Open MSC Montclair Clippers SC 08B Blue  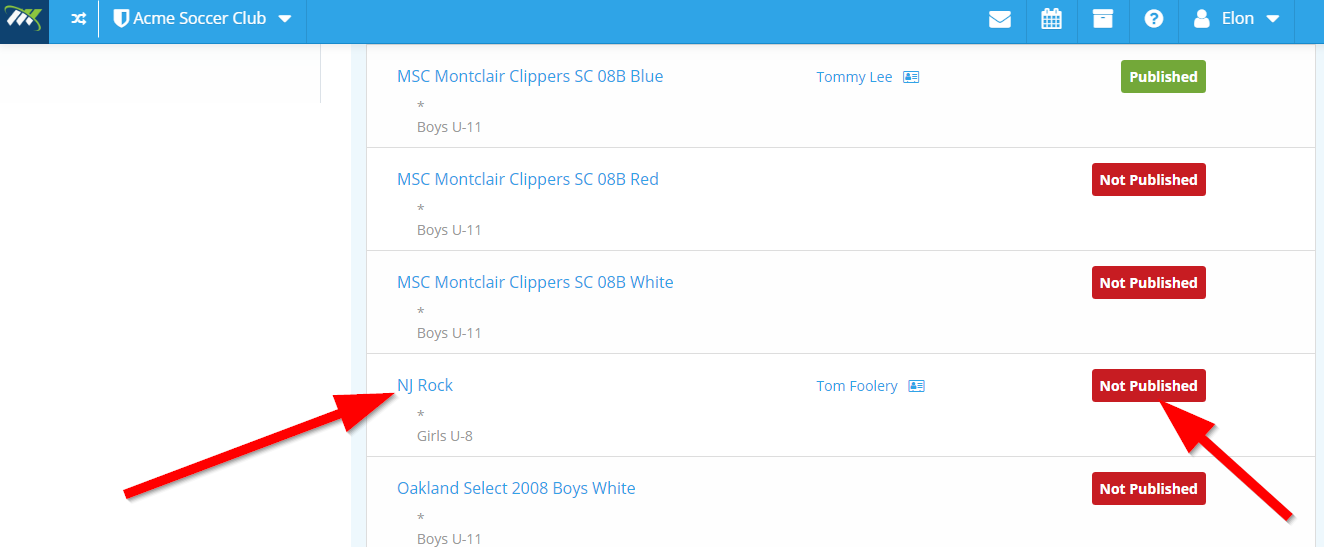[530, 76]
